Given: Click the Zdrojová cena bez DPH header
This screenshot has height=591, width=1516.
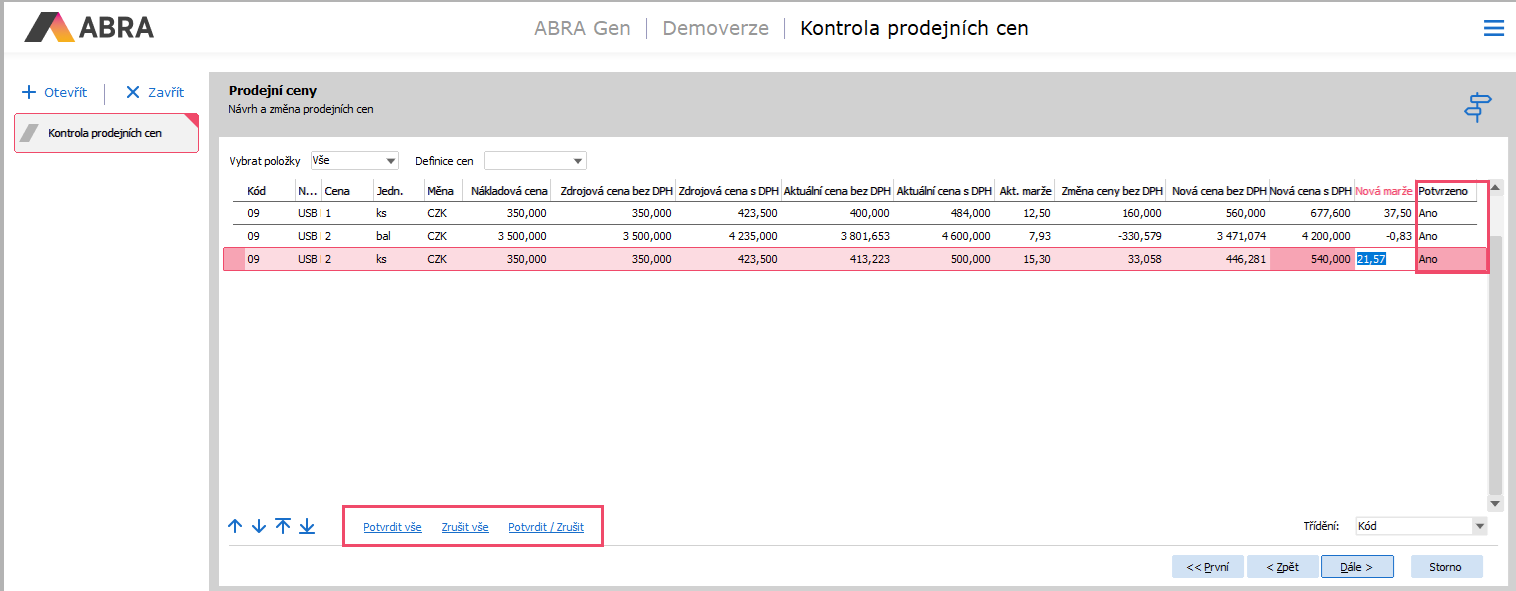Looking at the screenshot, I should click(x=614, y=191).
